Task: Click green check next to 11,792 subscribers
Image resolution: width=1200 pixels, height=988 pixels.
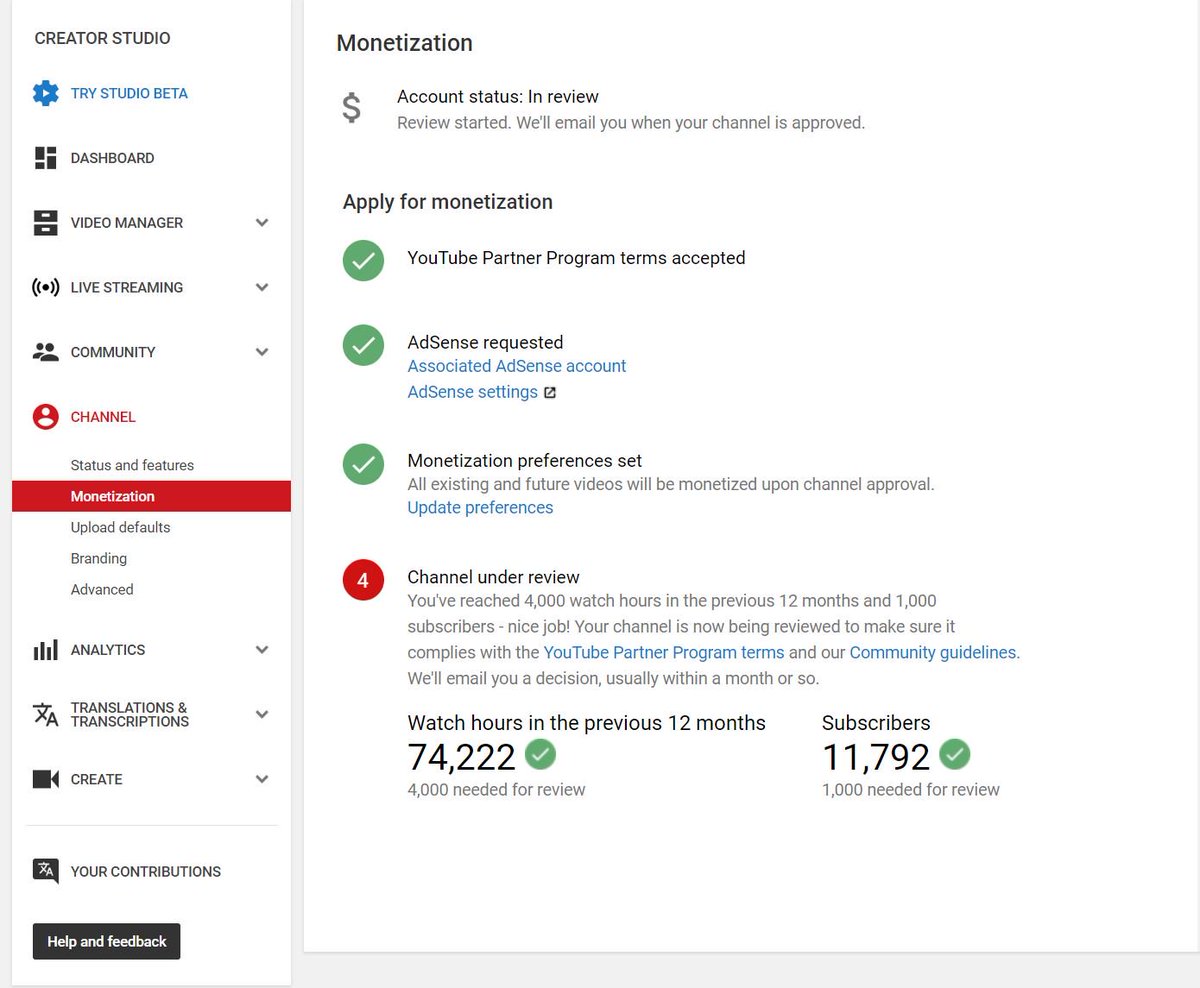Action: click(x=955, y=754)
